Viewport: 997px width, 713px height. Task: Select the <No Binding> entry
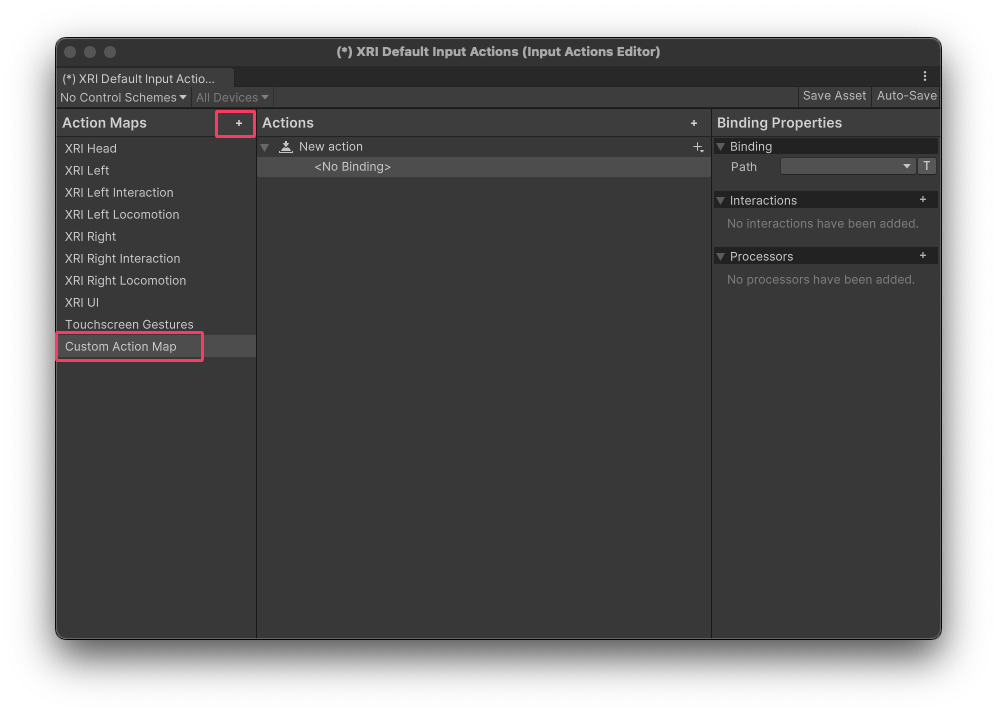[x=484, y=167]
